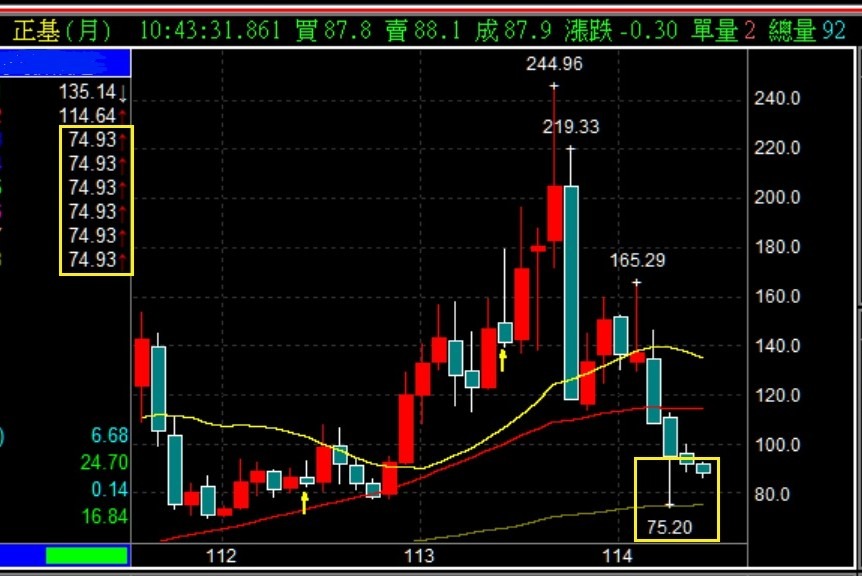Click the 75.20 low price label

669,528
